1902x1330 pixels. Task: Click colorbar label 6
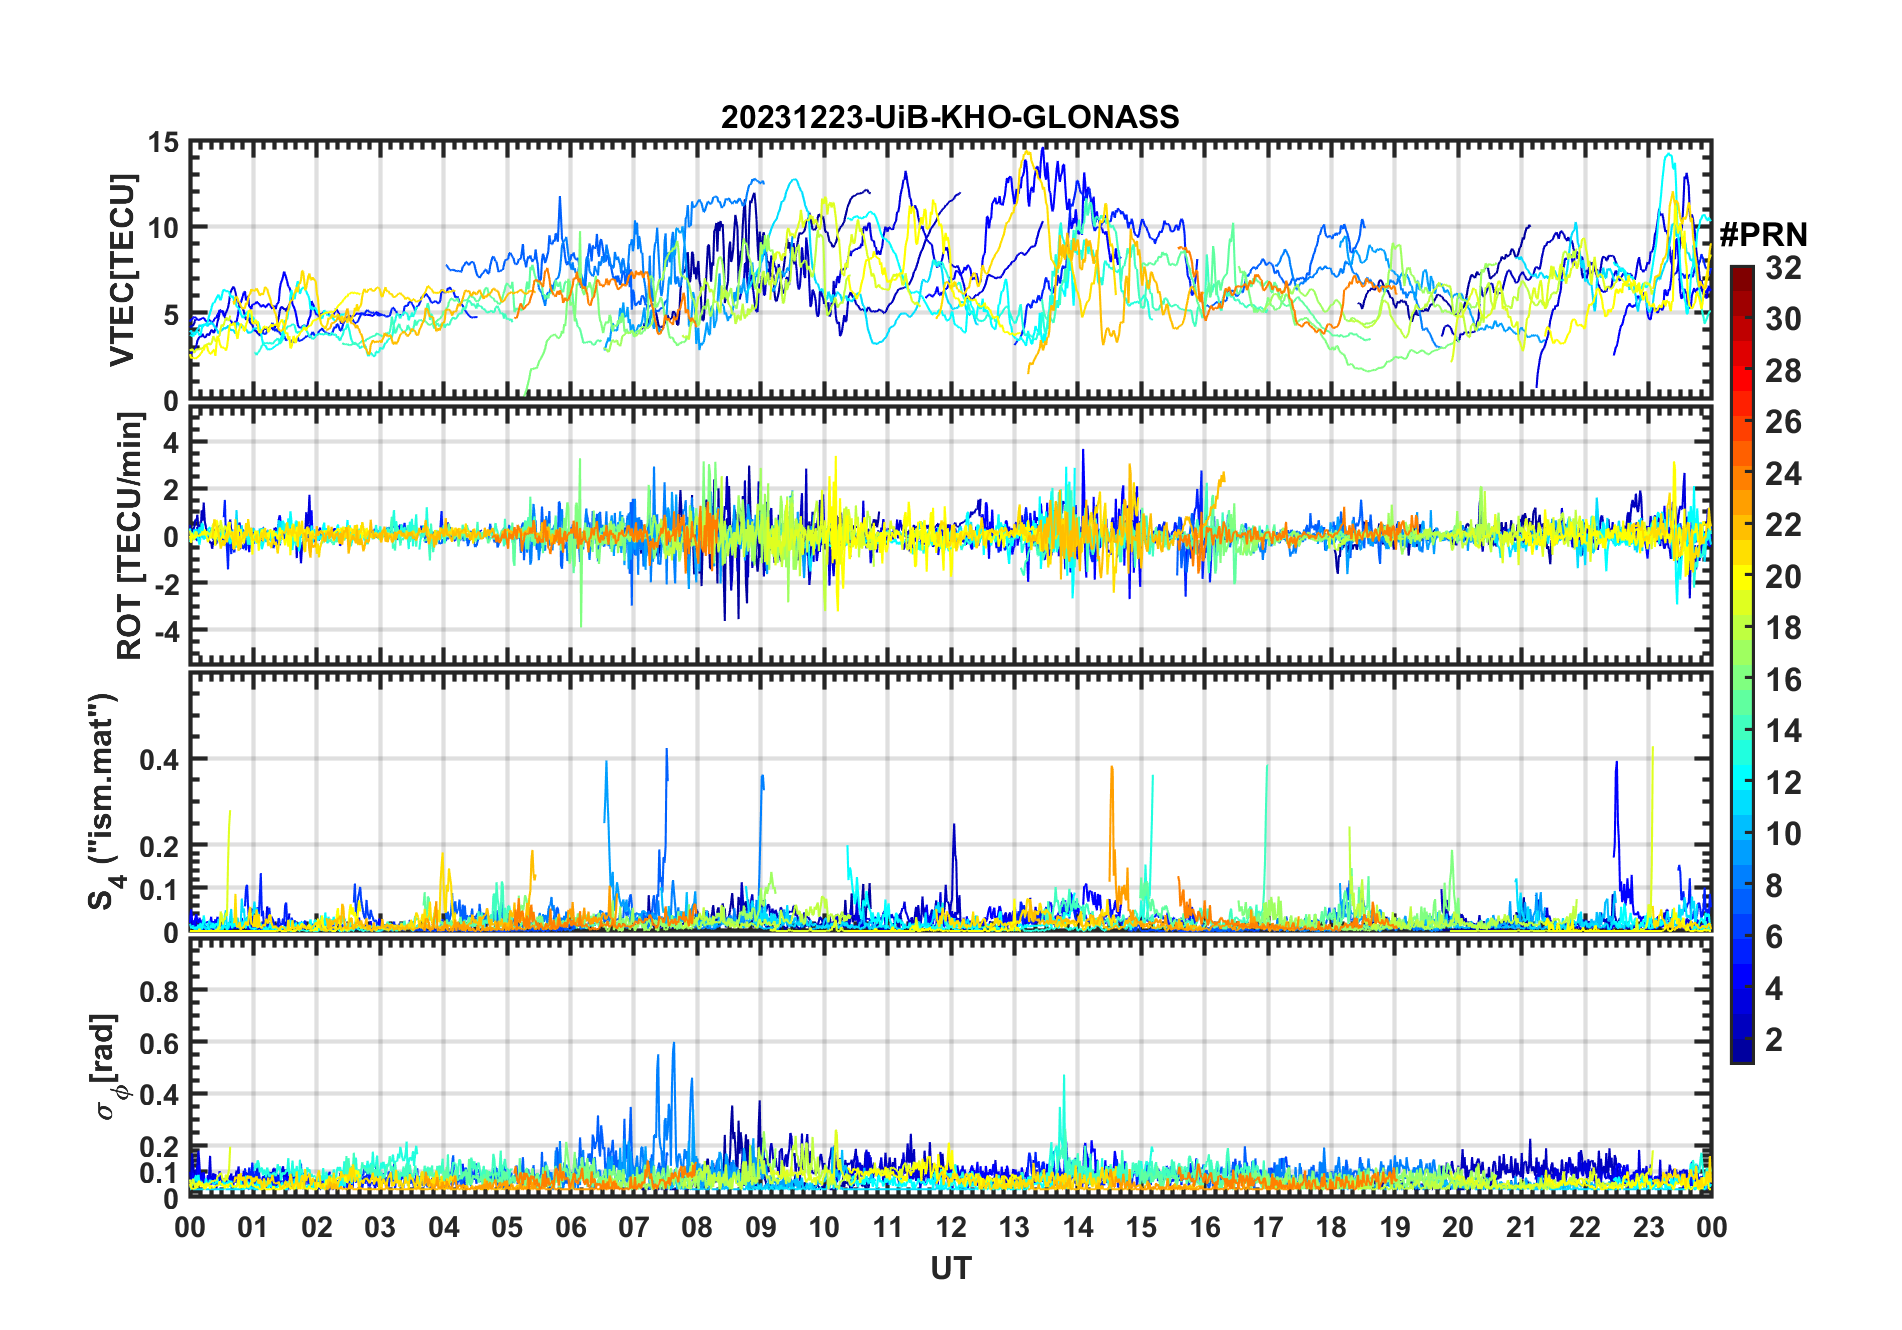pos(1775,937)
